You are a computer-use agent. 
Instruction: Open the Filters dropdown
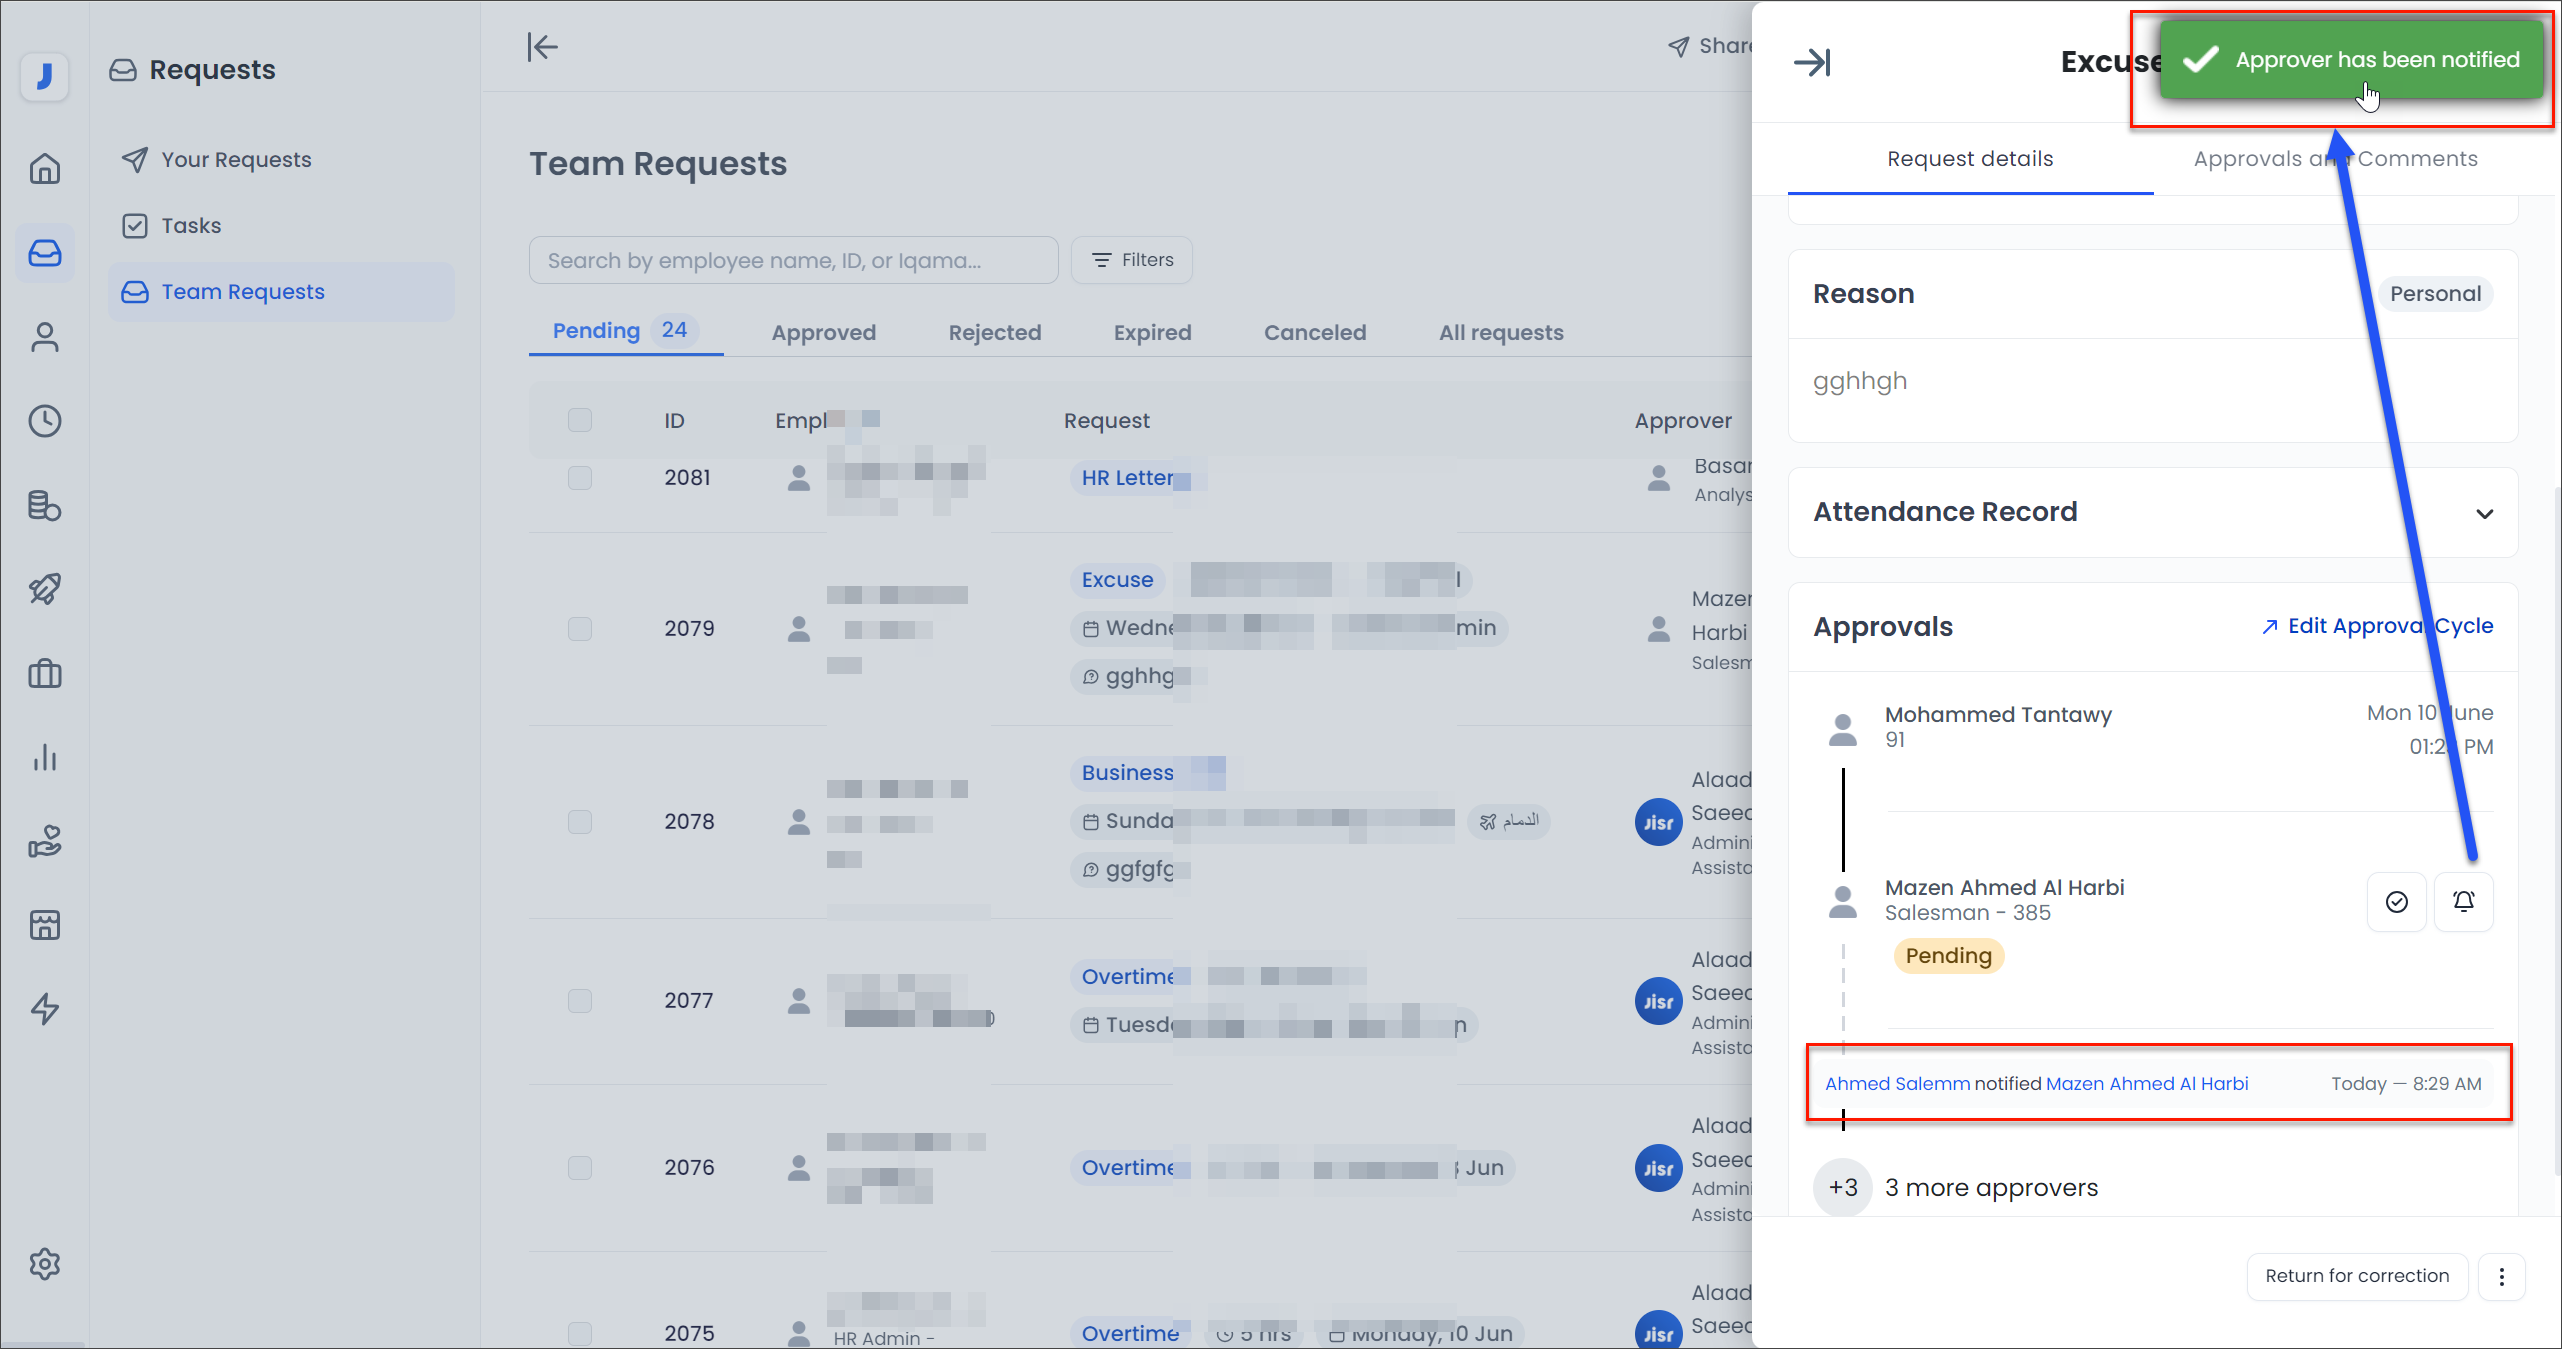click(x=1132, y=260)
